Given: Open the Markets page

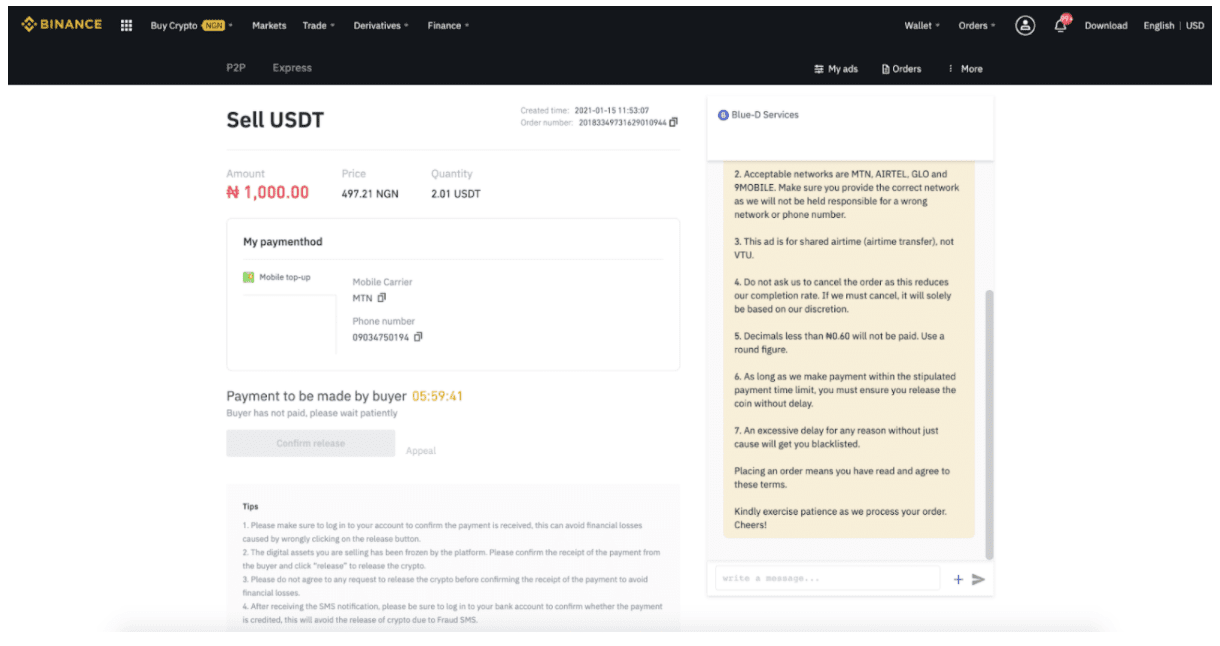Looking at the screenshot, I should click(269, 26).
